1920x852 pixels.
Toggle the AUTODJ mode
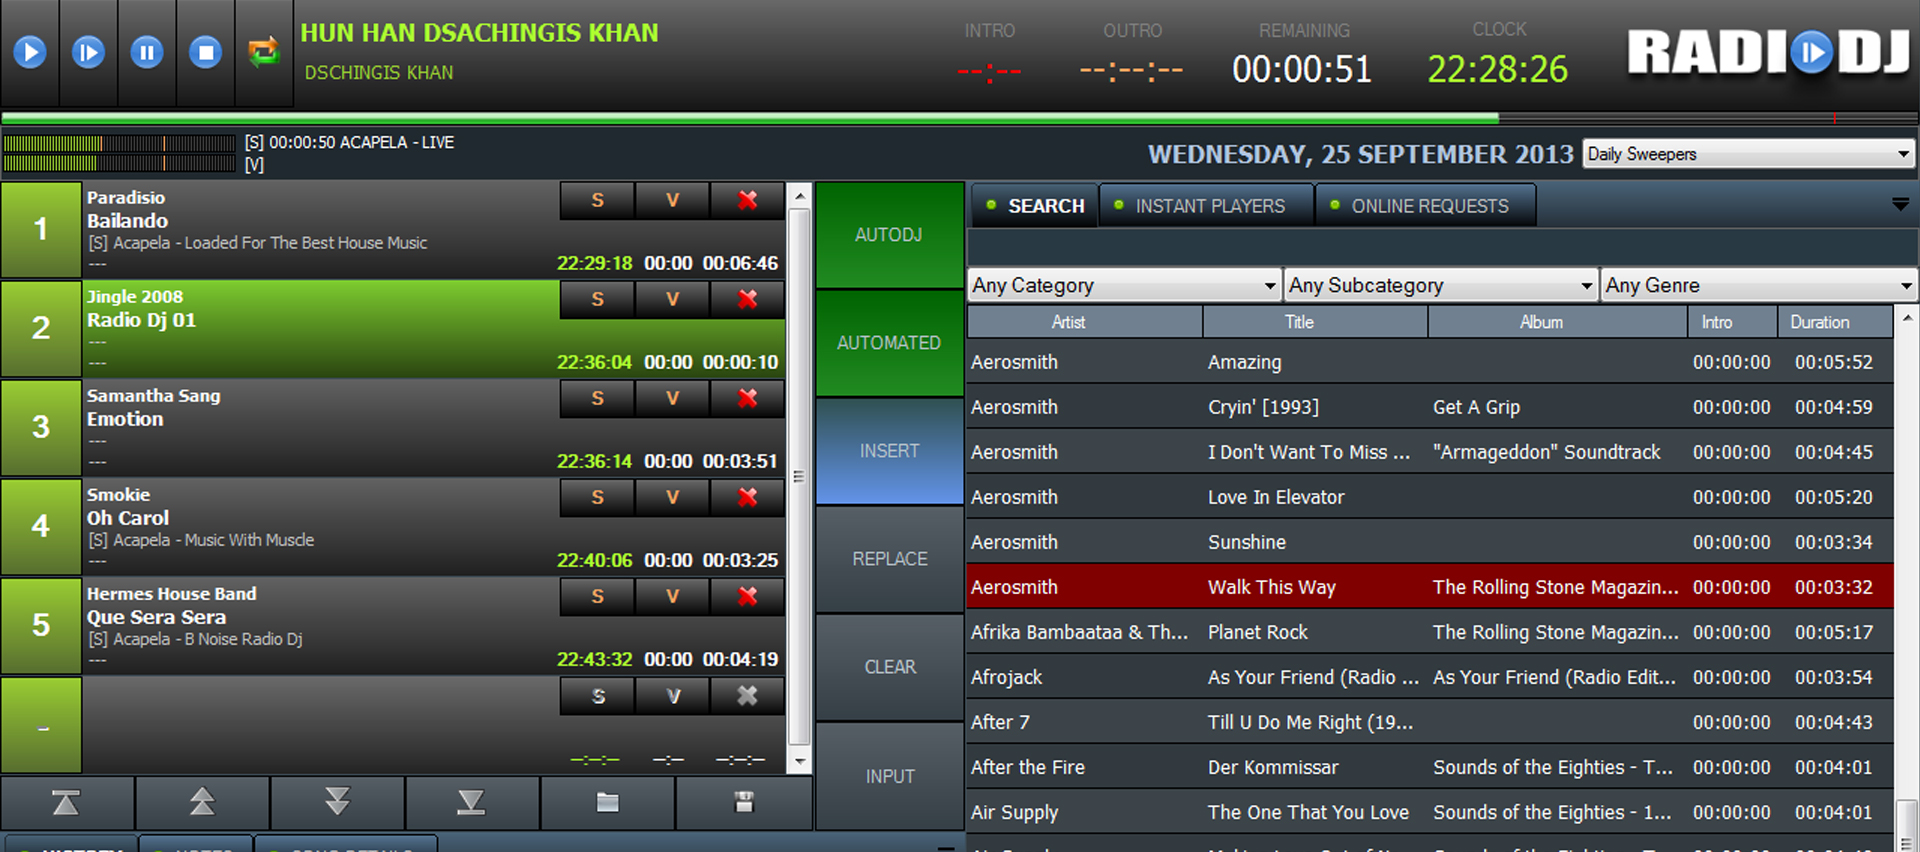point(889,235)
